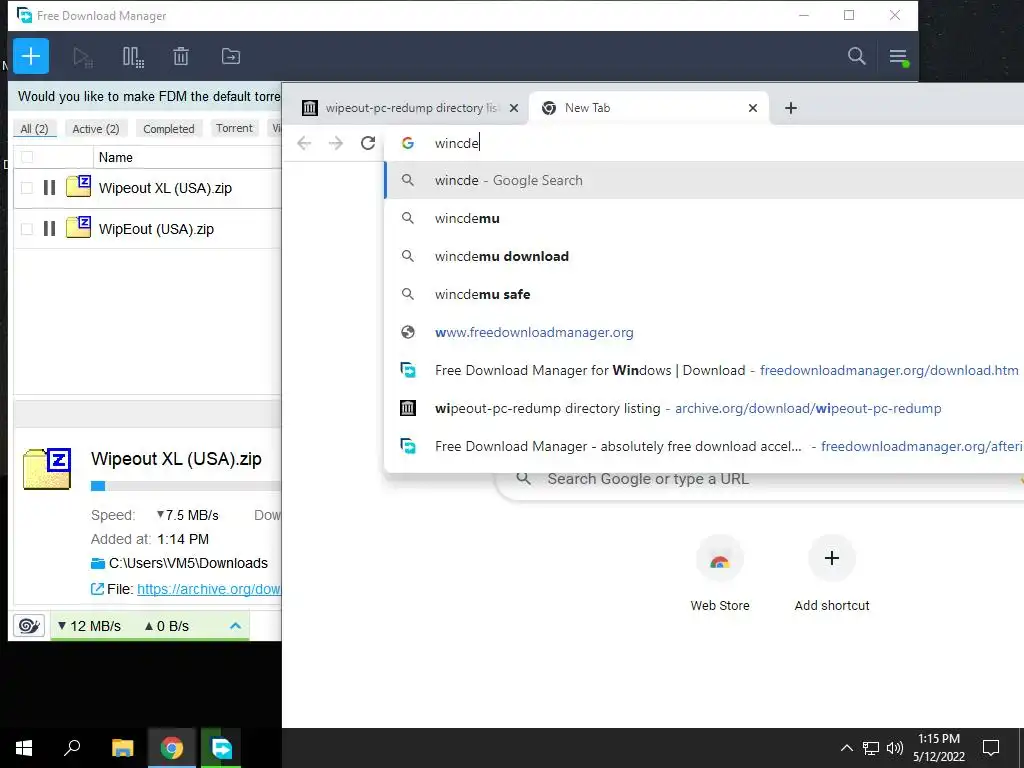Click the Chrome address bar with wincde
Screen dimensions: 1024x768
click(705, 143)
